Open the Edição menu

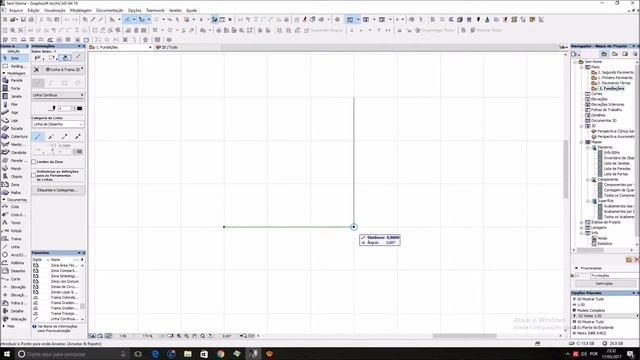pyautogui.click(x=33, y=10)
